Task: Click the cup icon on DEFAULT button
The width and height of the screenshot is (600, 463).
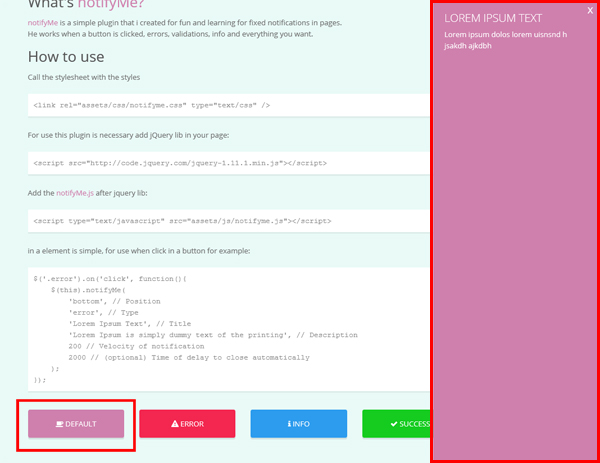Action: click(59, 424)
